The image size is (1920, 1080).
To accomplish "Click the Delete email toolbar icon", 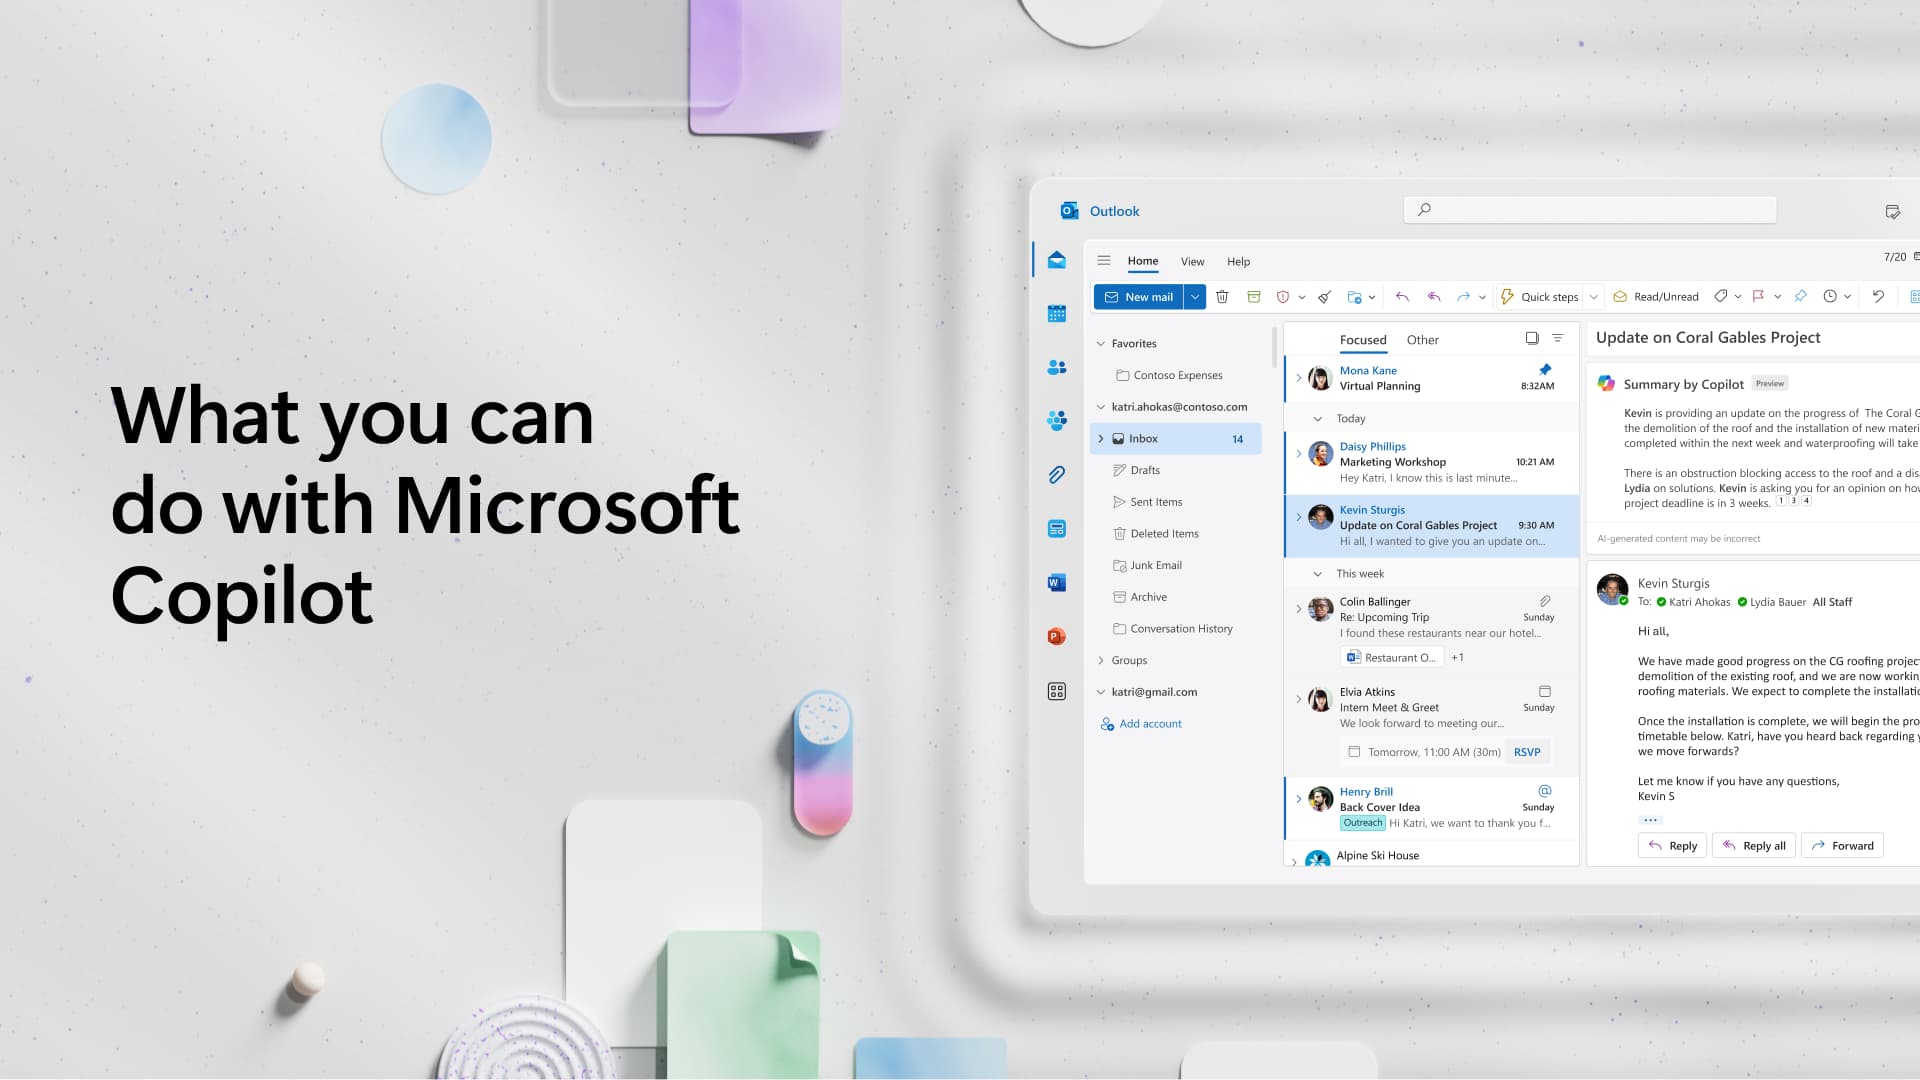I will pos(1221,295).
